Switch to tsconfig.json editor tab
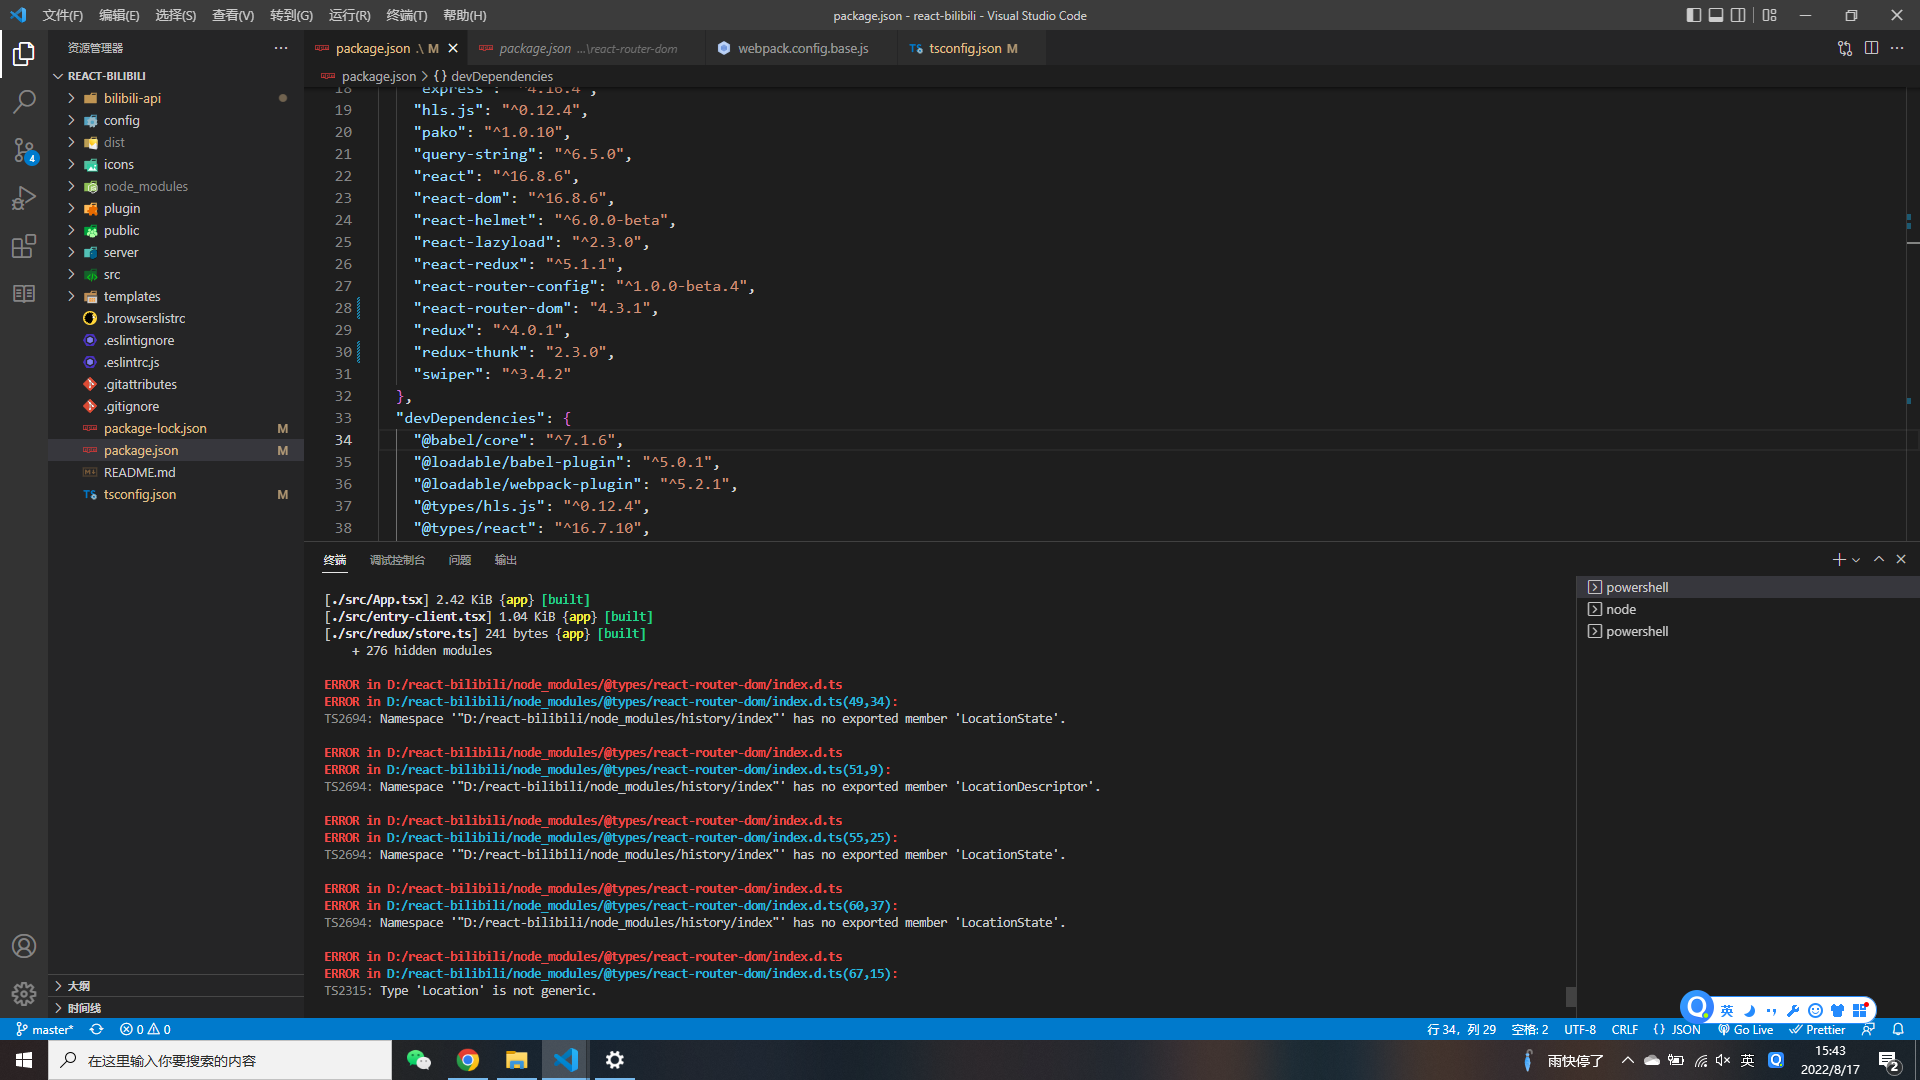Image resolution: width=1920 pixels, height=1080 pixels. point(964,48)
